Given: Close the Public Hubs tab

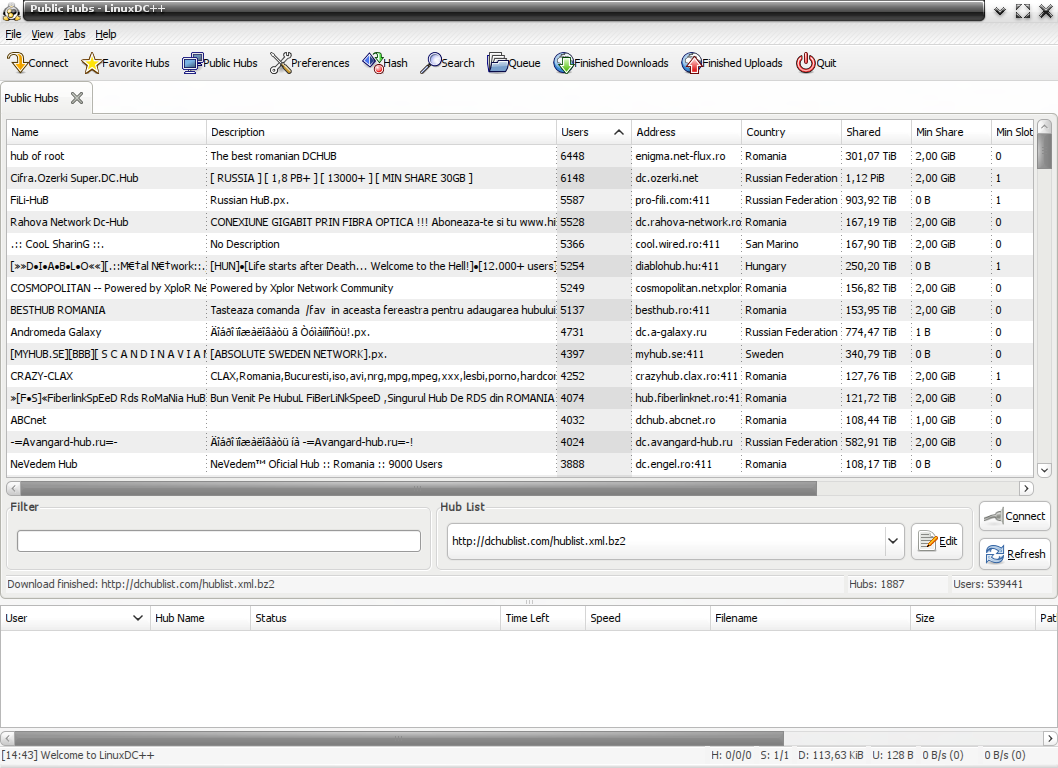Looking at the screenshot, I should tap(77, 98).
